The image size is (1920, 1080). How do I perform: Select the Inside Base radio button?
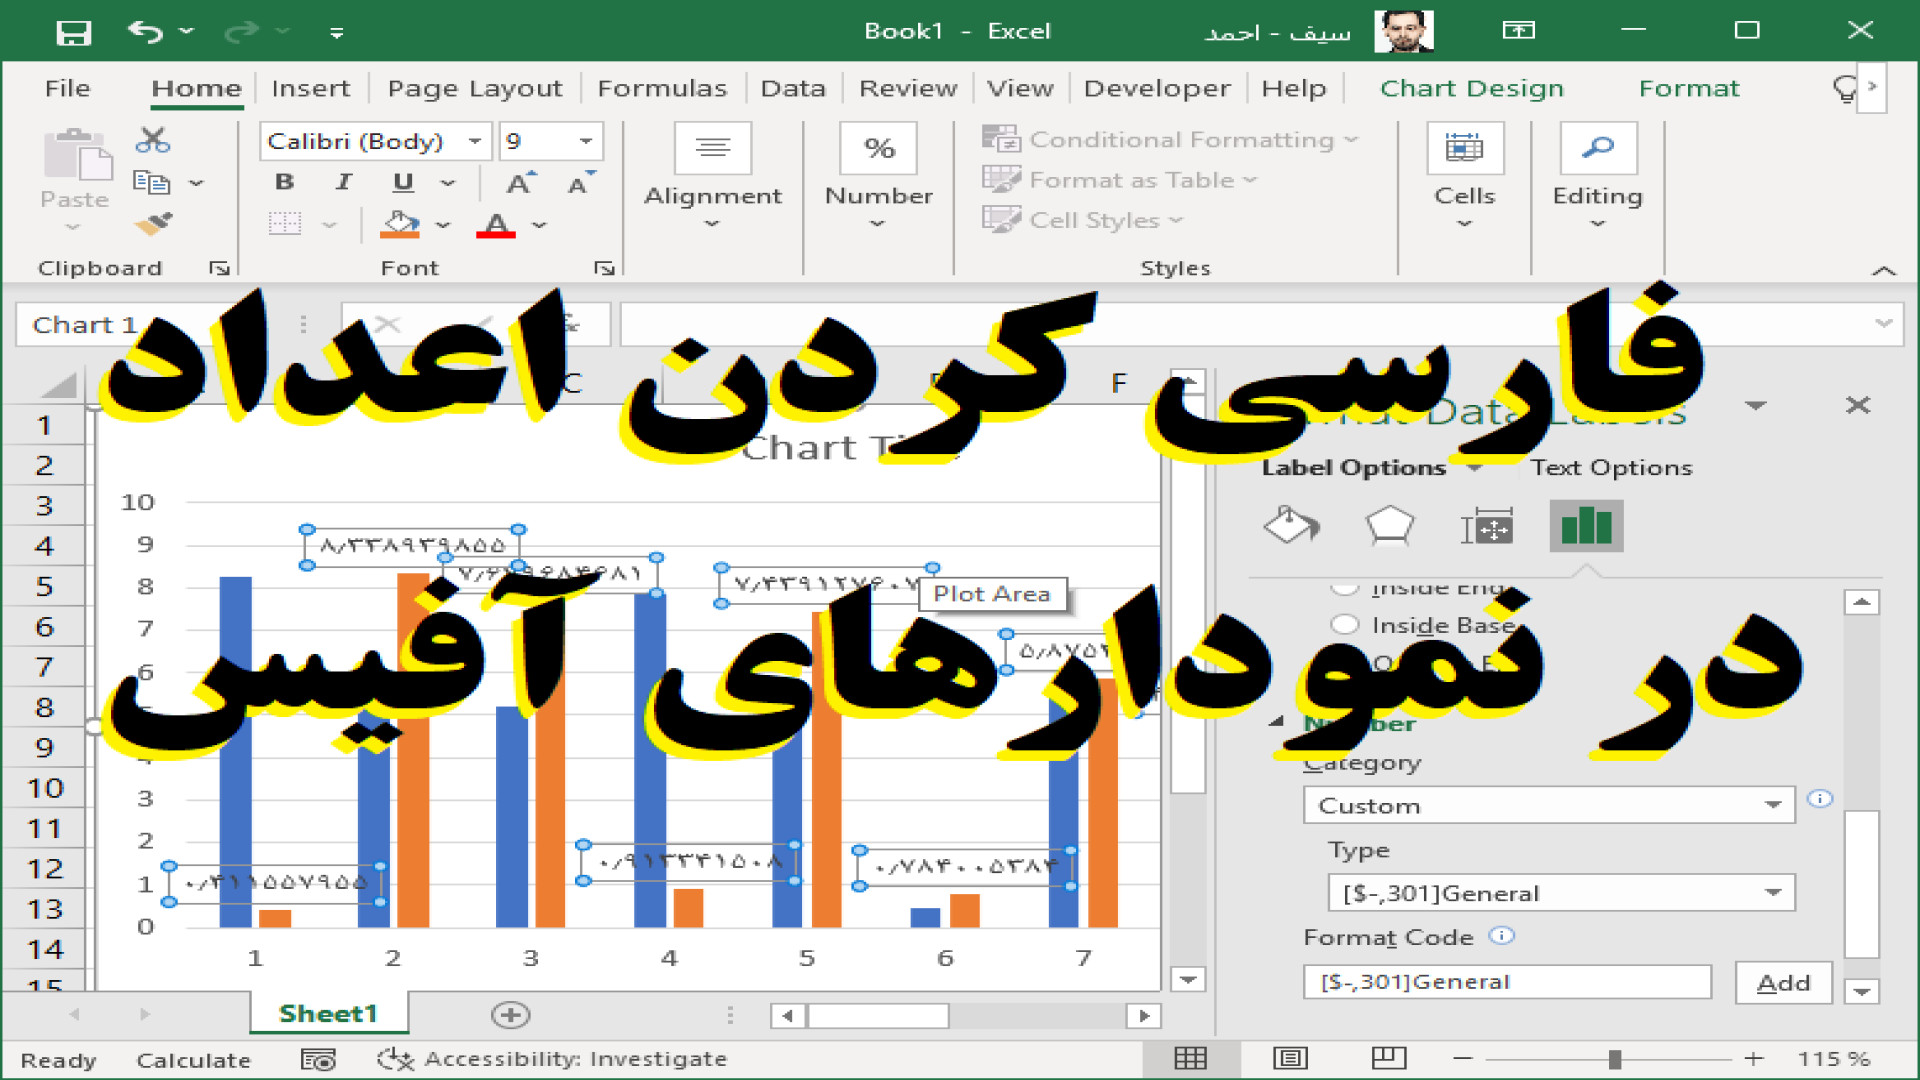1345,625
